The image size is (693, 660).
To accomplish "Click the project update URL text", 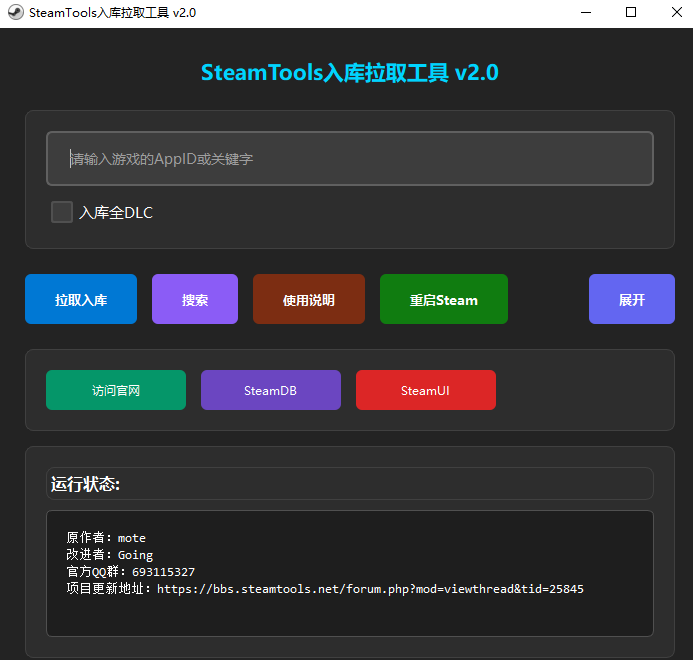I will [370, 589].
